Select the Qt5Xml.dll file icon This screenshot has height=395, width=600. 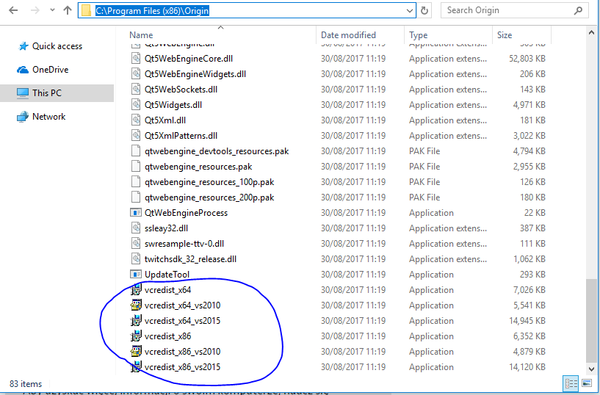[x=136, y=120]
